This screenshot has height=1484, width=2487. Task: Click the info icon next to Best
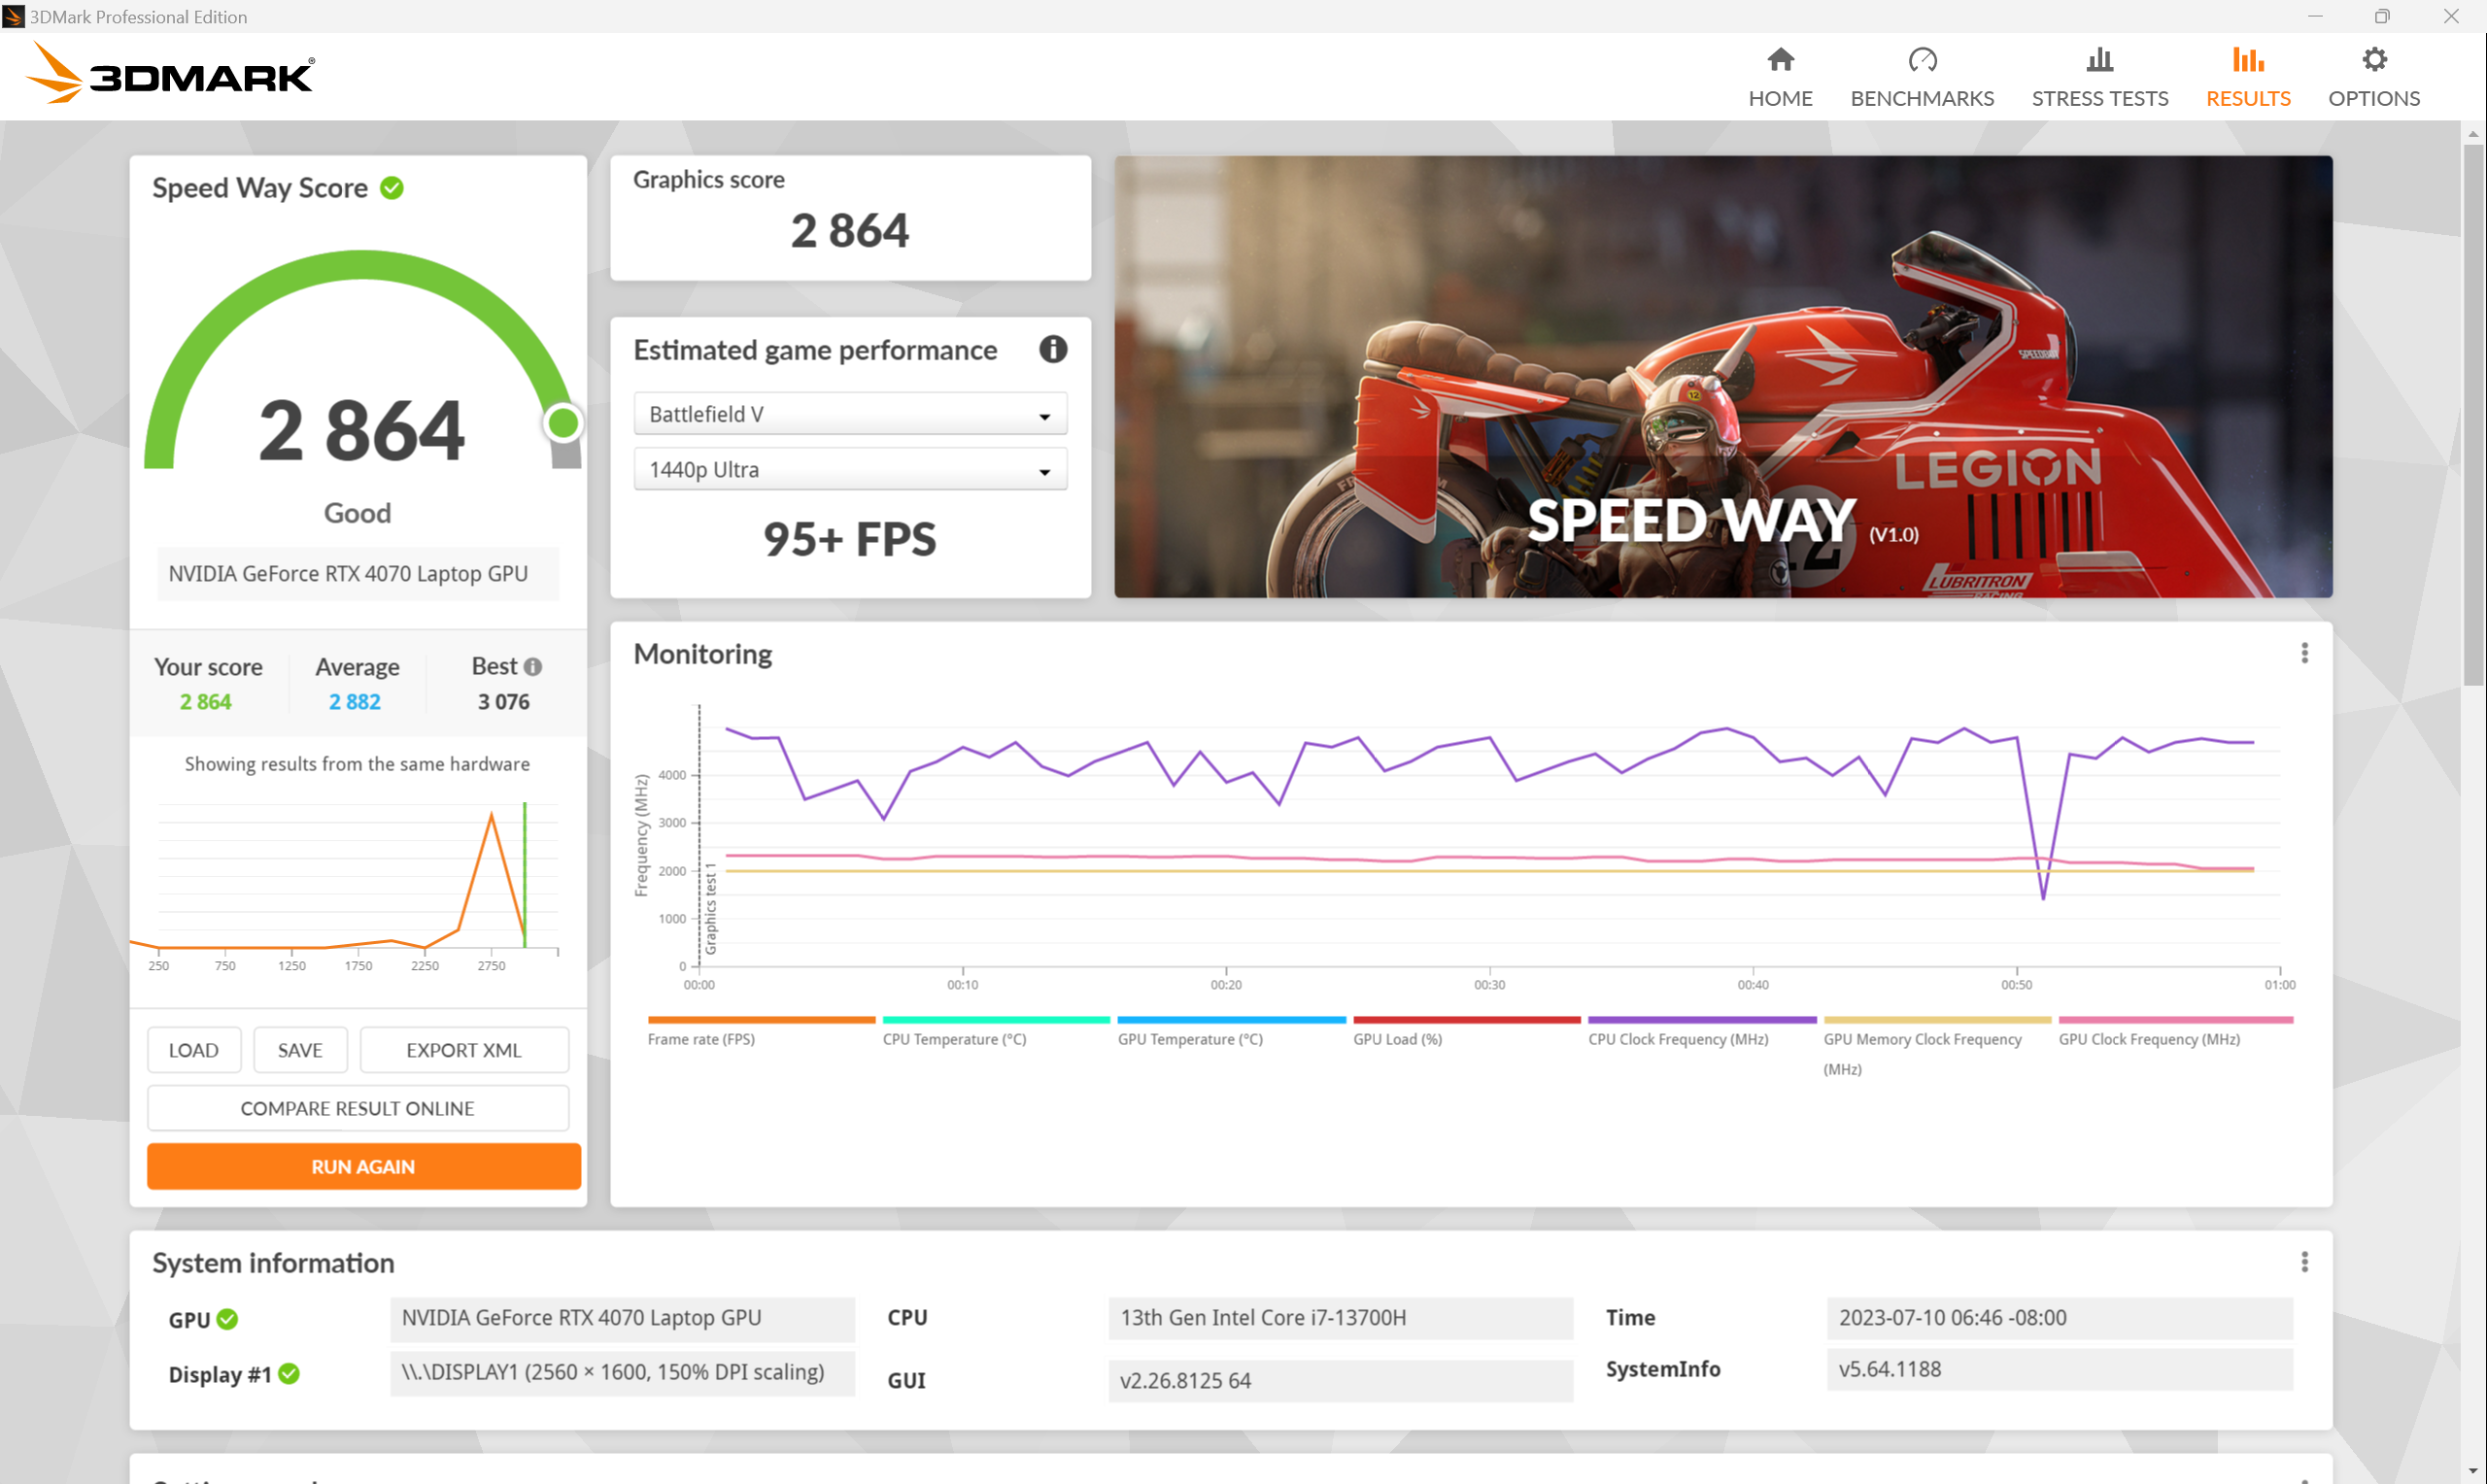coord(533,667)
